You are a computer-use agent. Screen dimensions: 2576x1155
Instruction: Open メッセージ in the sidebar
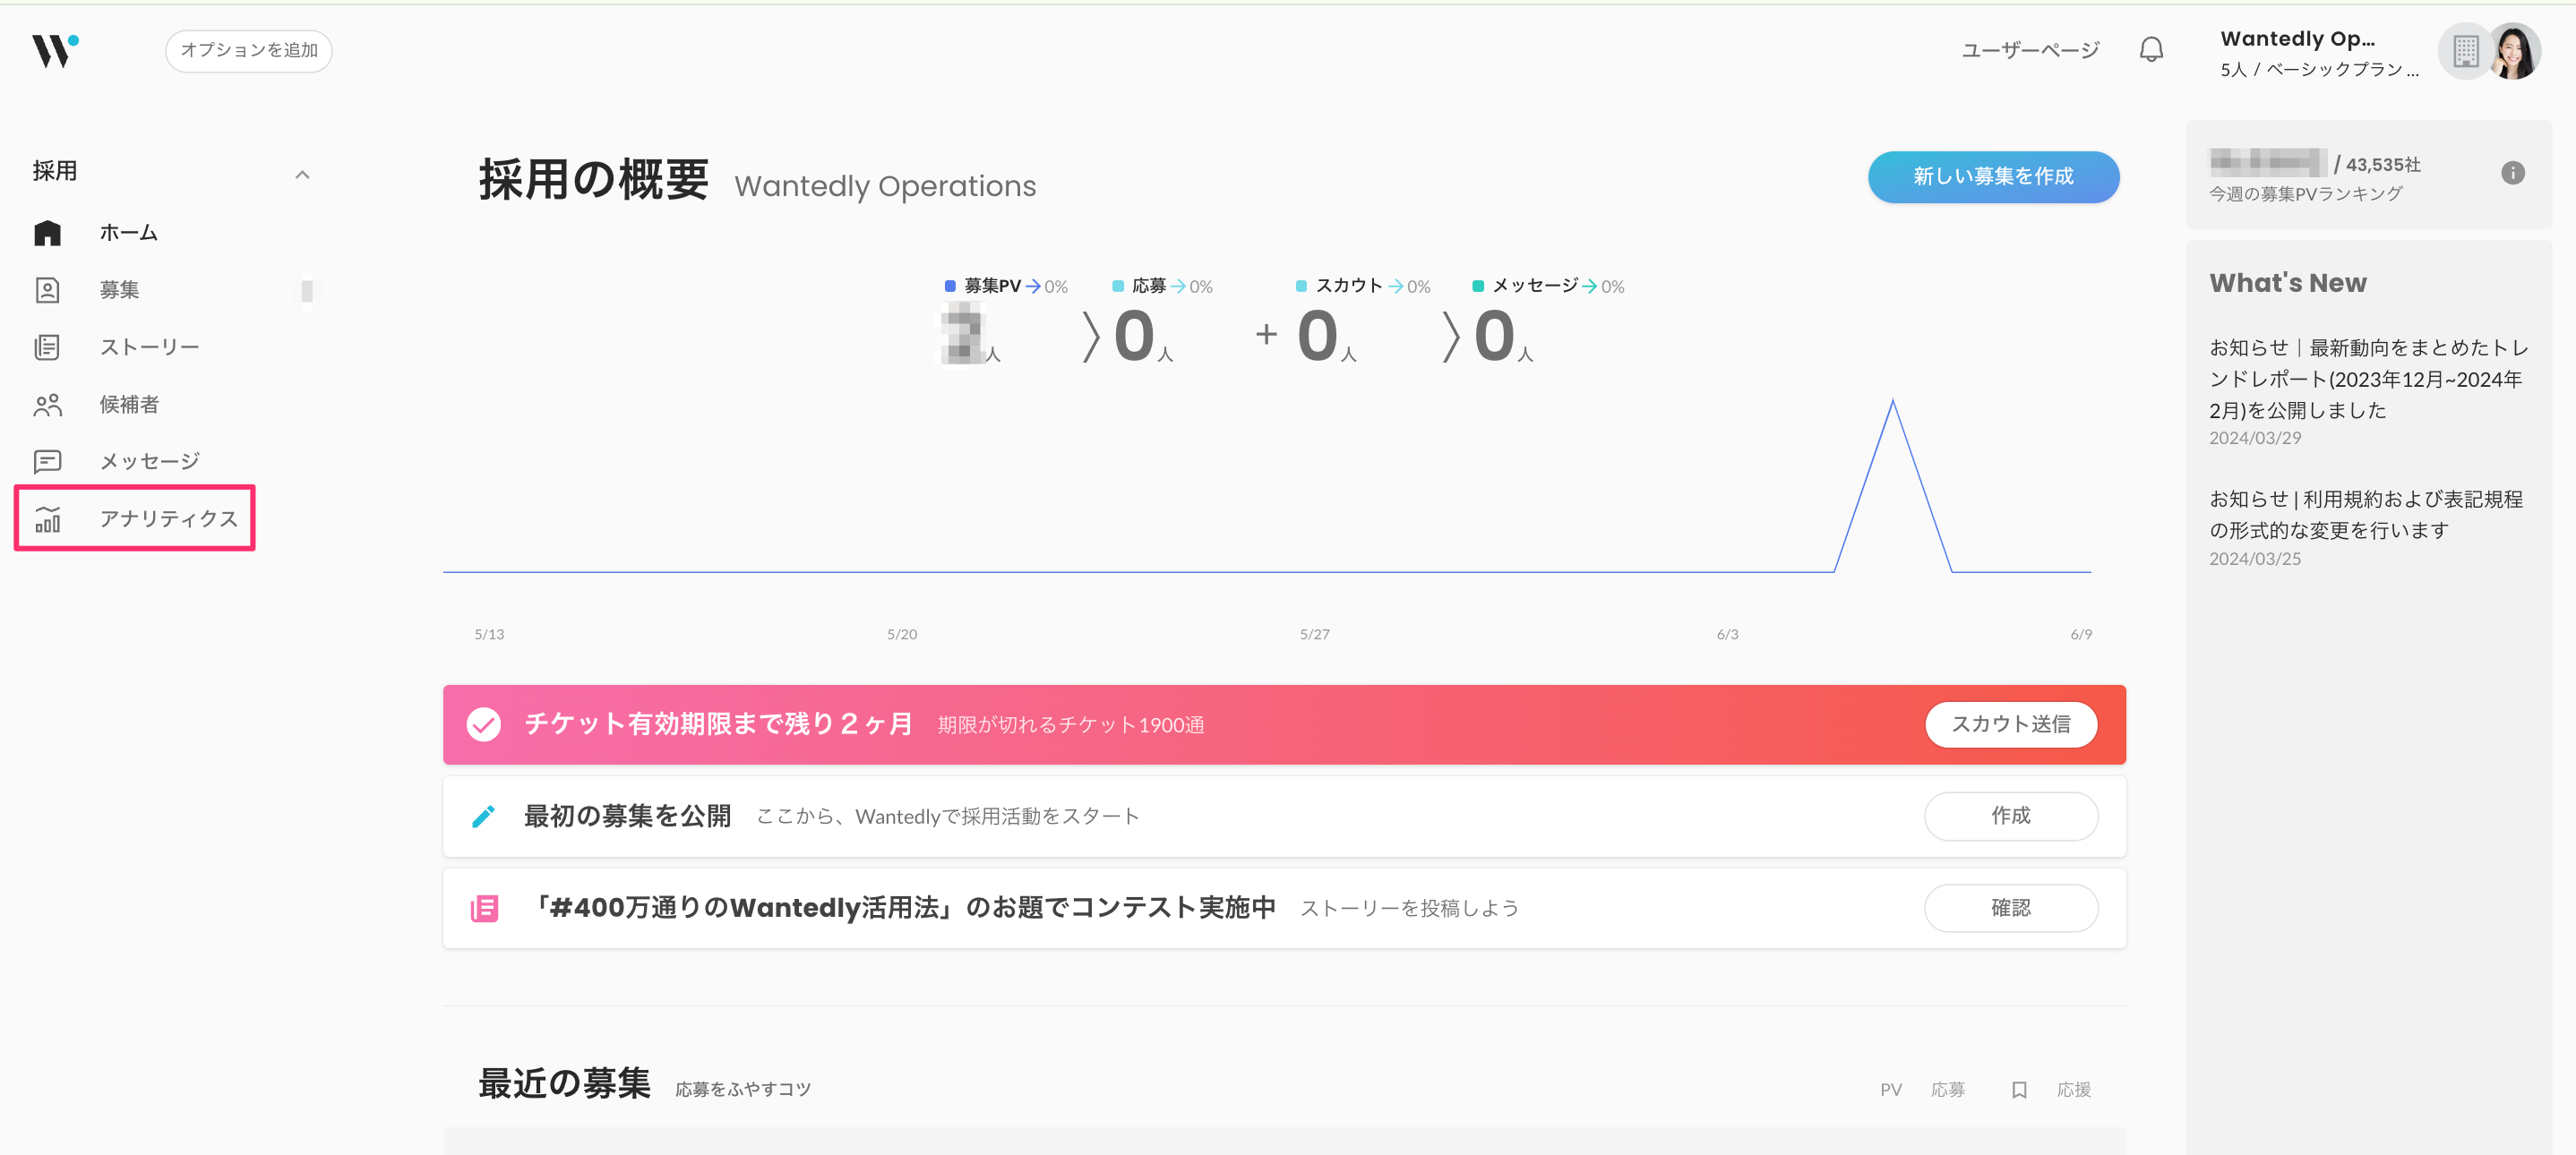(x=149, y=461)
